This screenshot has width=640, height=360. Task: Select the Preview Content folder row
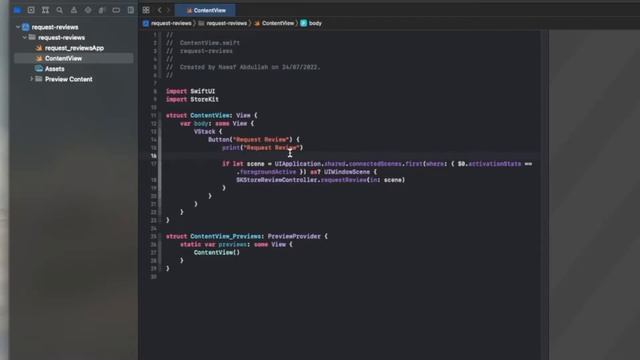(x=73, y=79)
